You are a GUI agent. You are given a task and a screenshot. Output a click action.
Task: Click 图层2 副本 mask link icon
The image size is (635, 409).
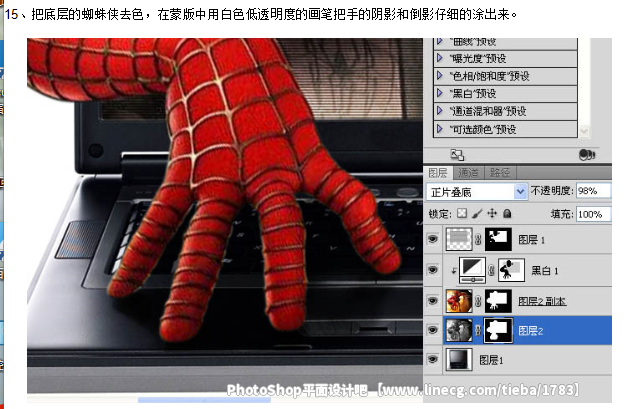478,301
